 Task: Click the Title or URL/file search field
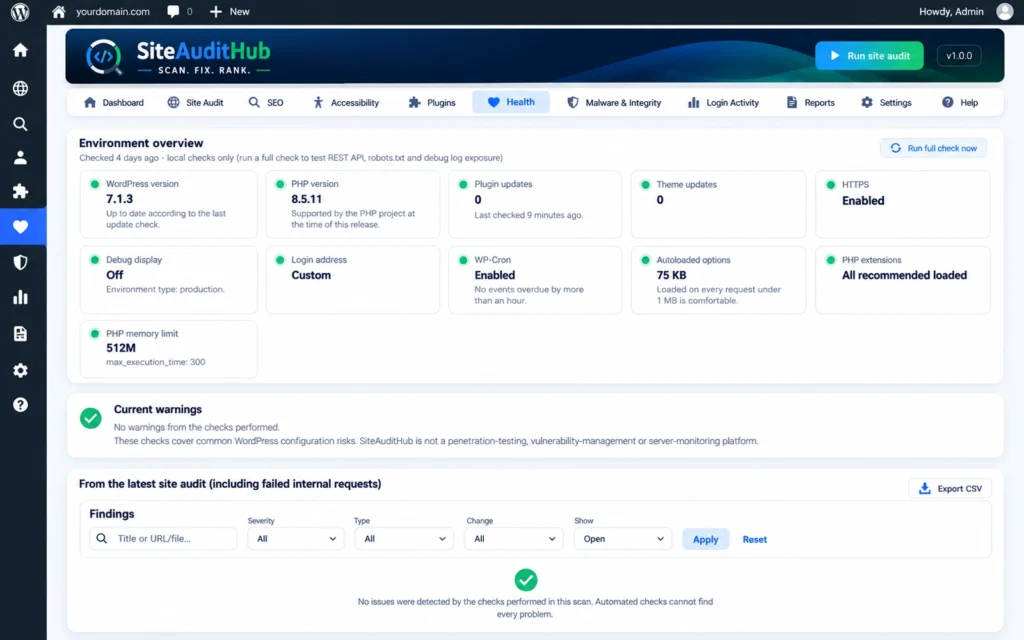pyautogui.click(x=163, y=539)
